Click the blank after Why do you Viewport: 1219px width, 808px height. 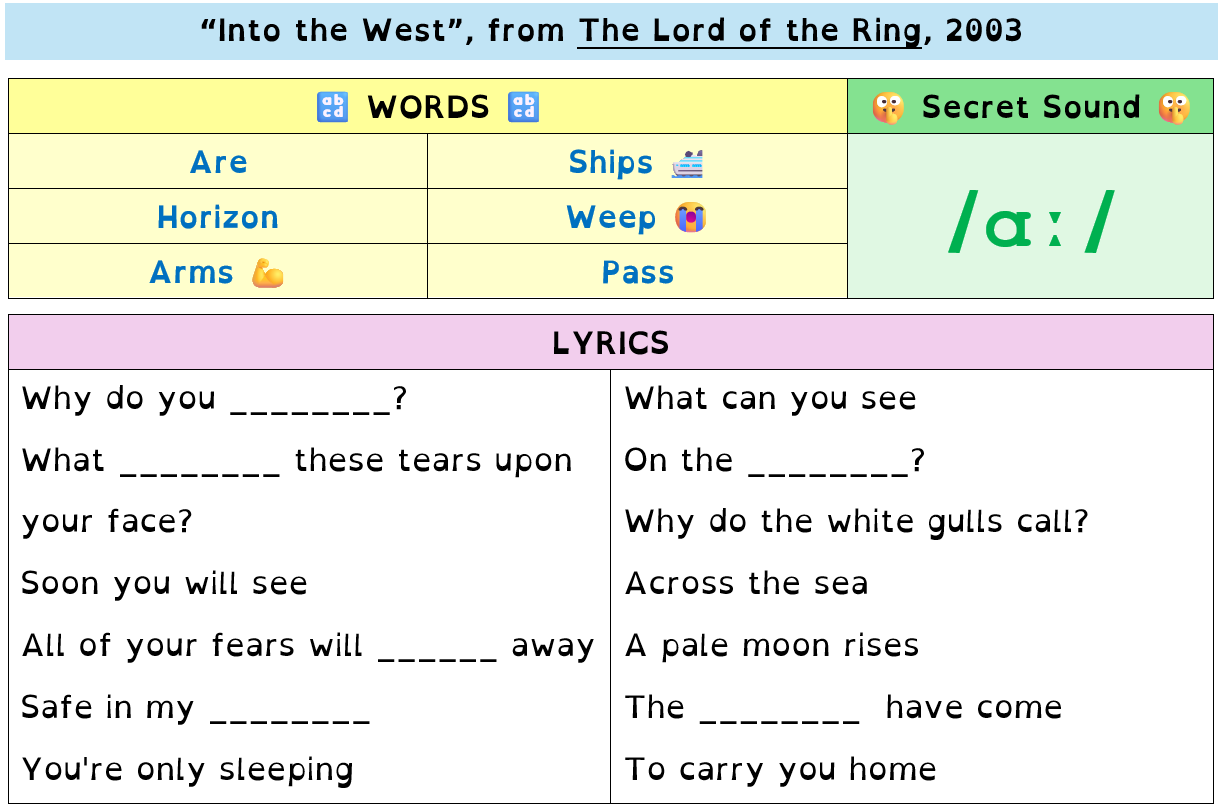click(x=311, y=404)
